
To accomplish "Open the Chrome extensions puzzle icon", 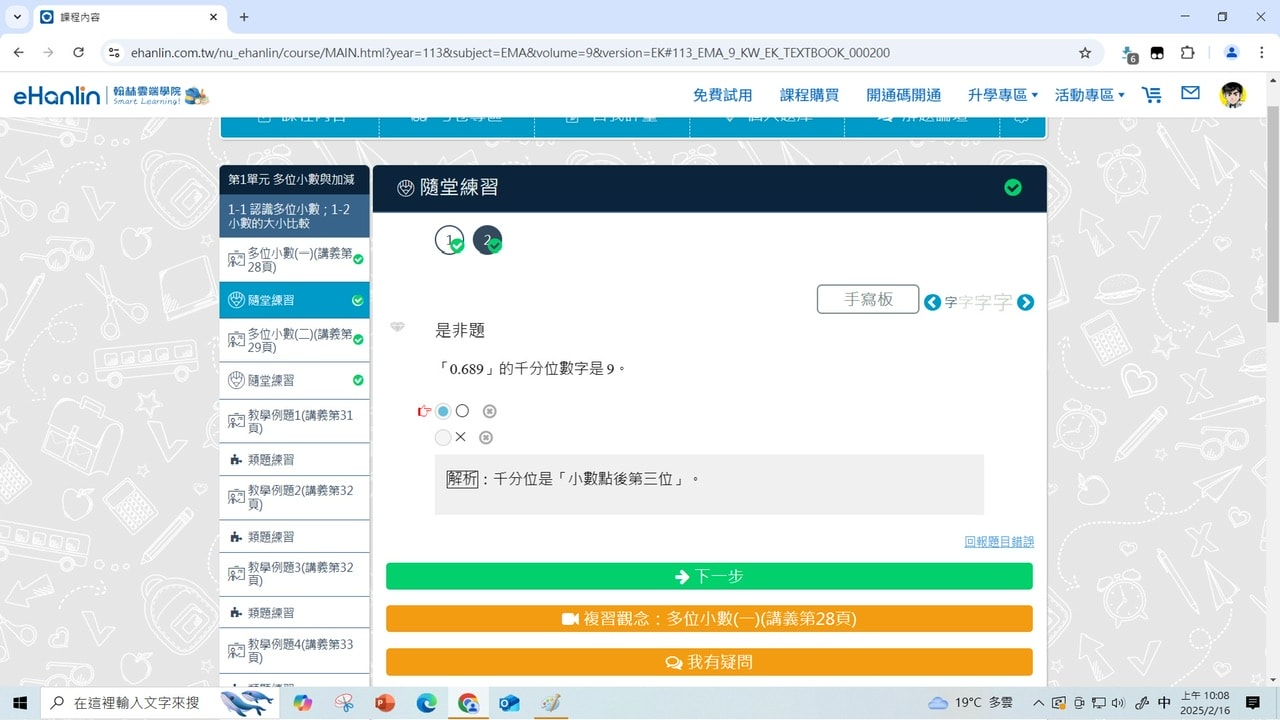I will [x=1188, y=52].
